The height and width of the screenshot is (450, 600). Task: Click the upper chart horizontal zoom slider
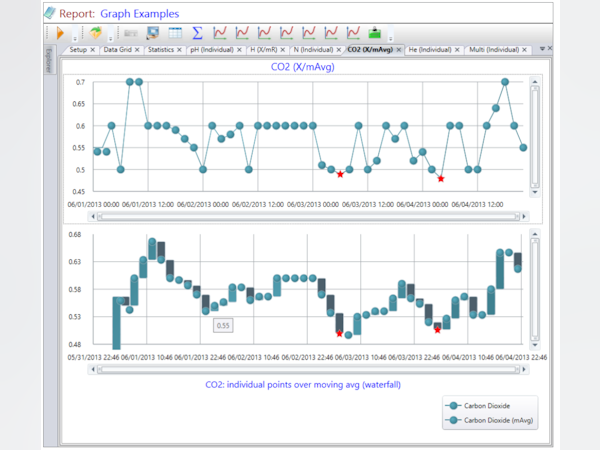[308, 217]
